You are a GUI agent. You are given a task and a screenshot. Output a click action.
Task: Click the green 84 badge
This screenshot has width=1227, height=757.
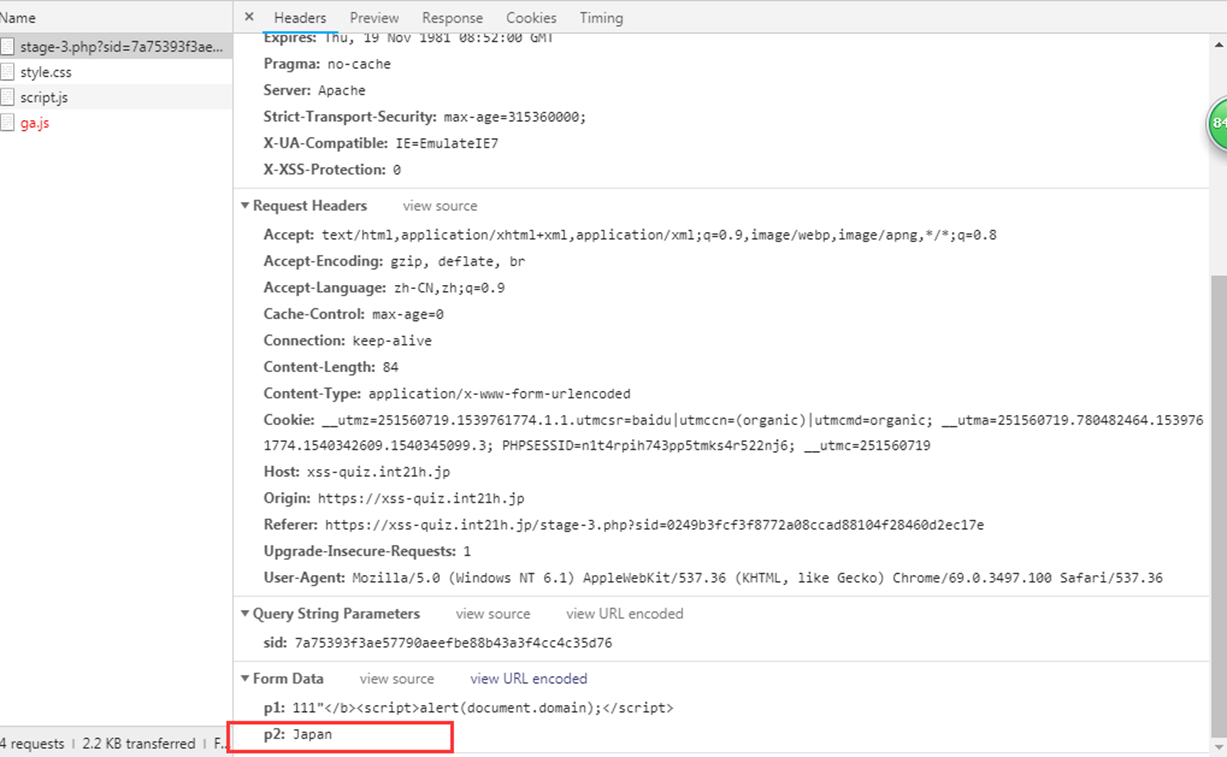[x=1218, y=124]
